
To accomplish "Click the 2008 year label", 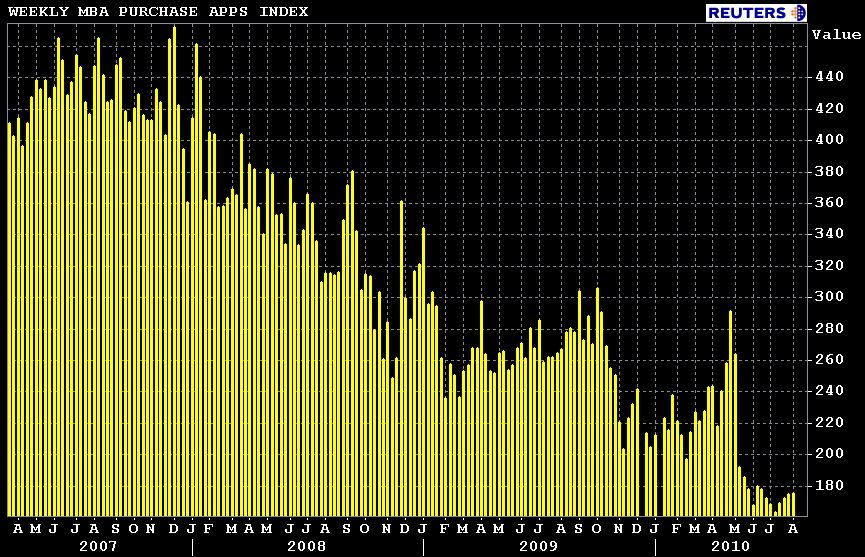I will (307, 546).
